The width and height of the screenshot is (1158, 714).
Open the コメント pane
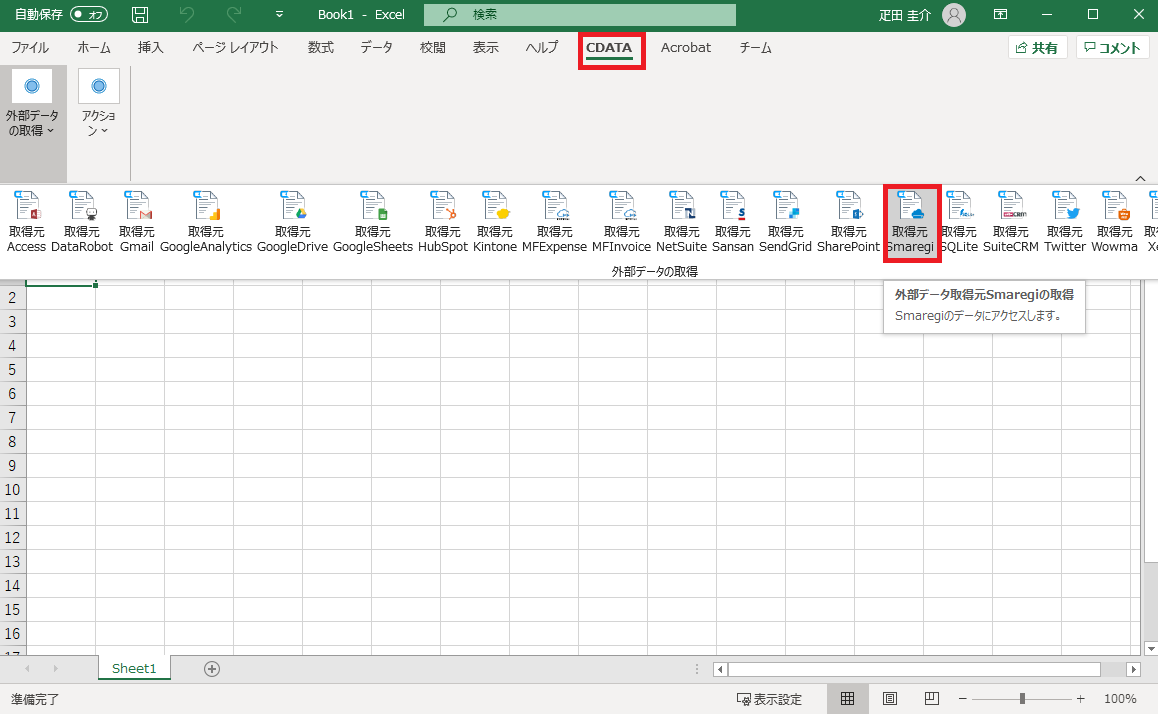point(1111,46)
